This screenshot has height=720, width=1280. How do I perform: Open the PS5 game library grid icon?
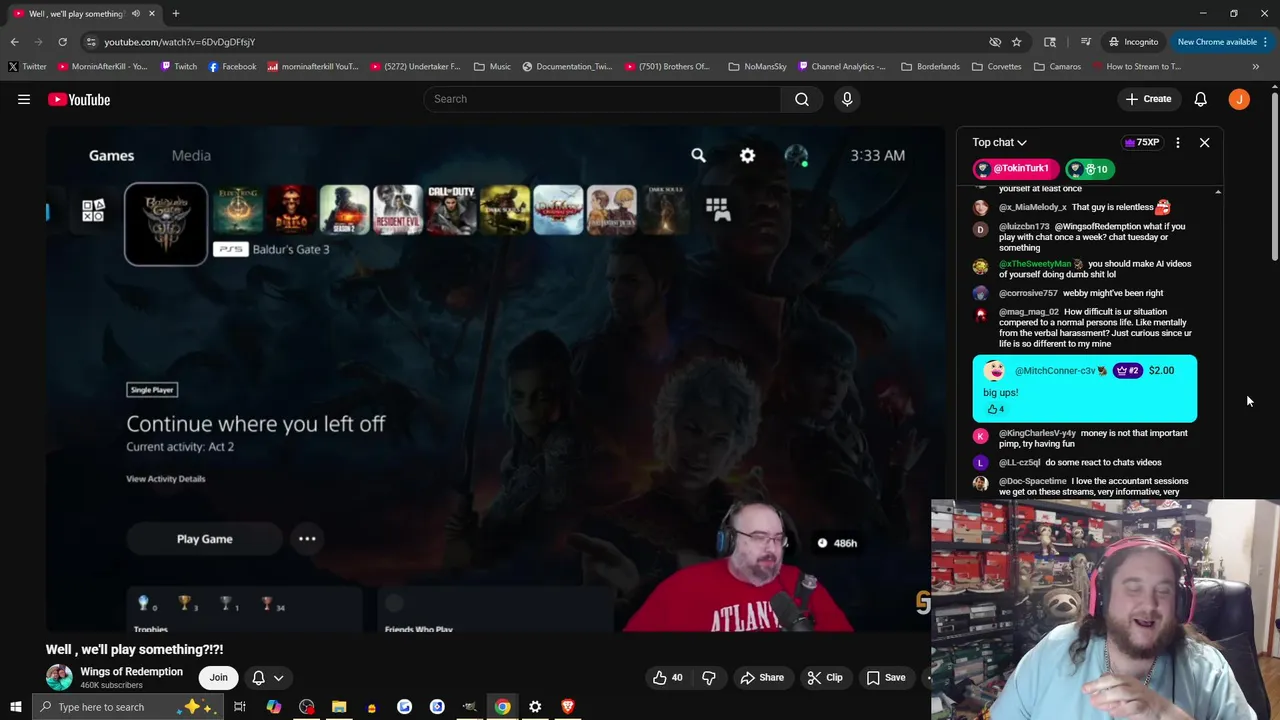[x=717, y=207]
